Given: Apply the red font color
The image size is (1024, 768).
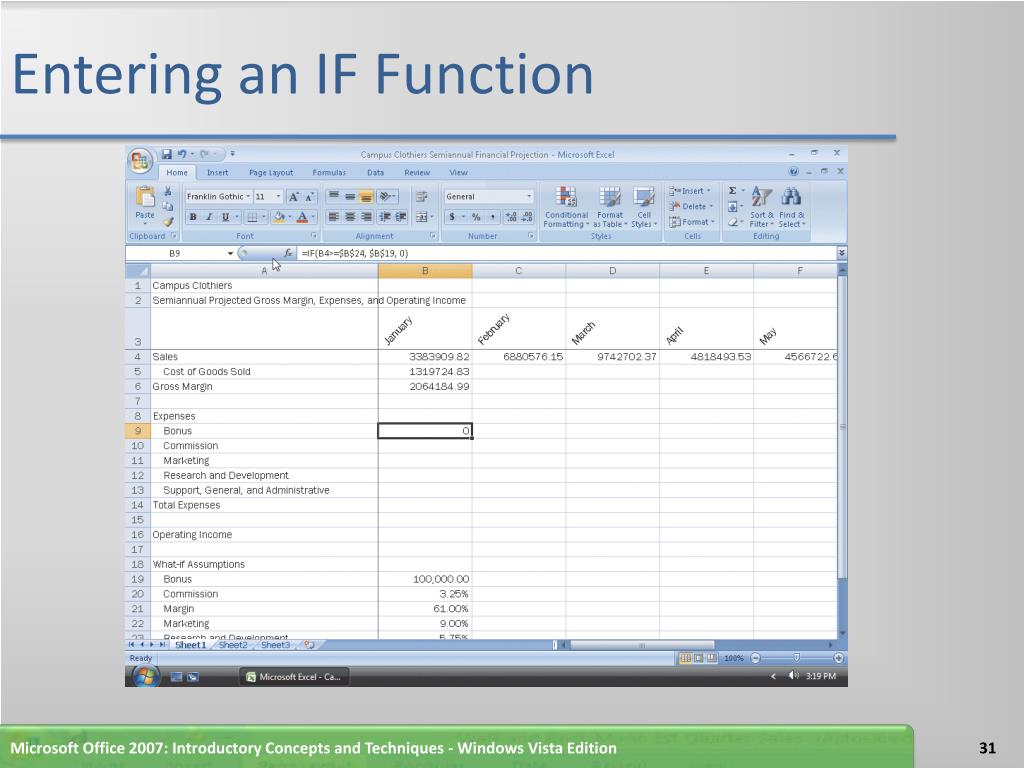Looking at the screenshot, I should (x=302, y=217).
